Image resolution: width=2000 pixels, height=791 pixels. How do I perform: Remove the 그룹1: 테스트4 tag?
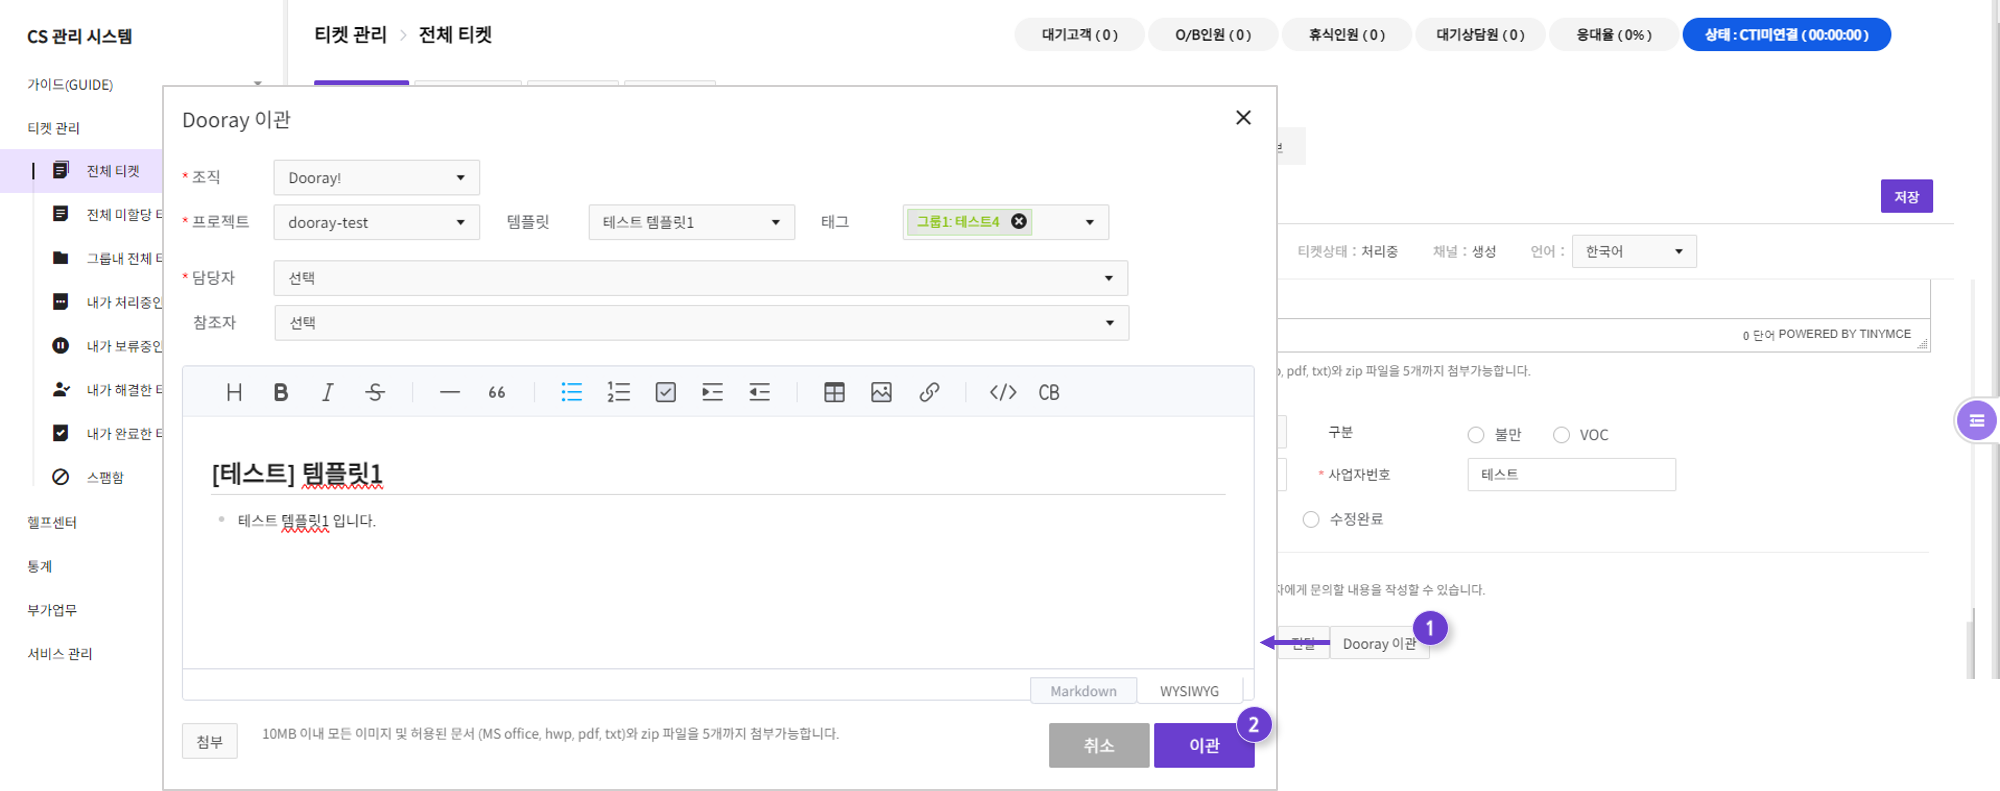[x=1019, y=221]
